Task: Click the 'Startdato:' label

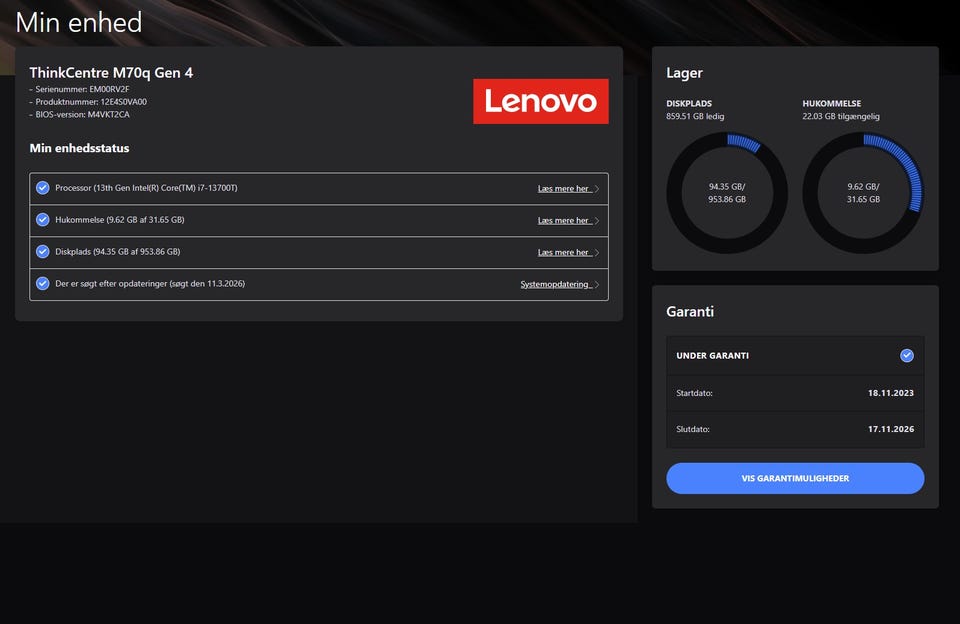Action: pyautogui.click(x=694, y=393)
